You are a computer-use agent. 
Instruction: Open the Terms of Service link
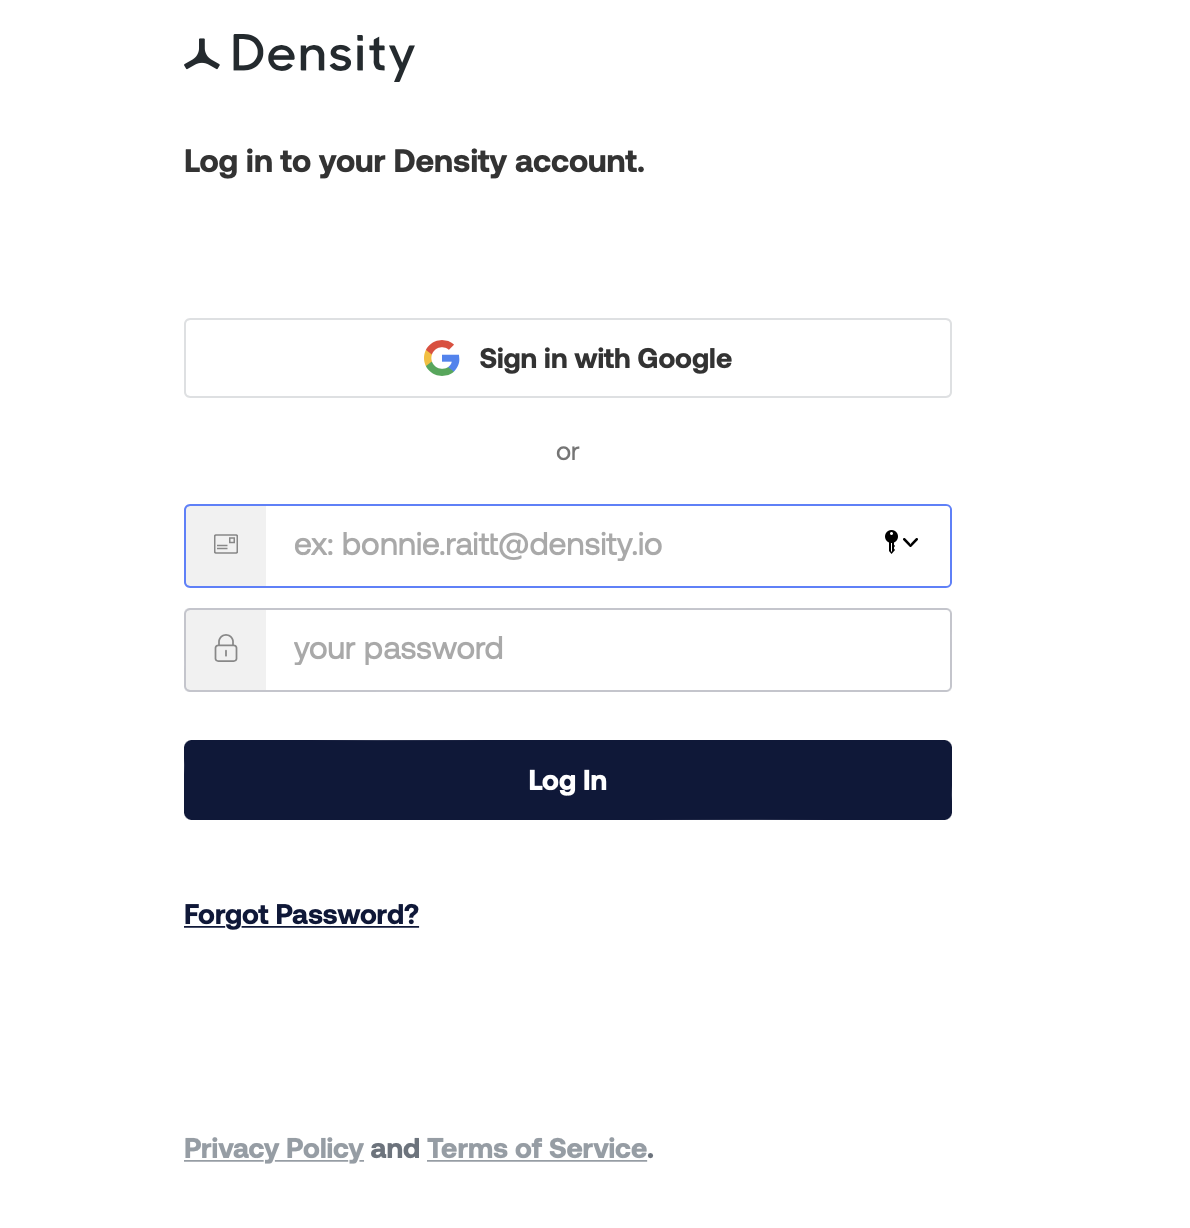click(x=537, y=1149)
